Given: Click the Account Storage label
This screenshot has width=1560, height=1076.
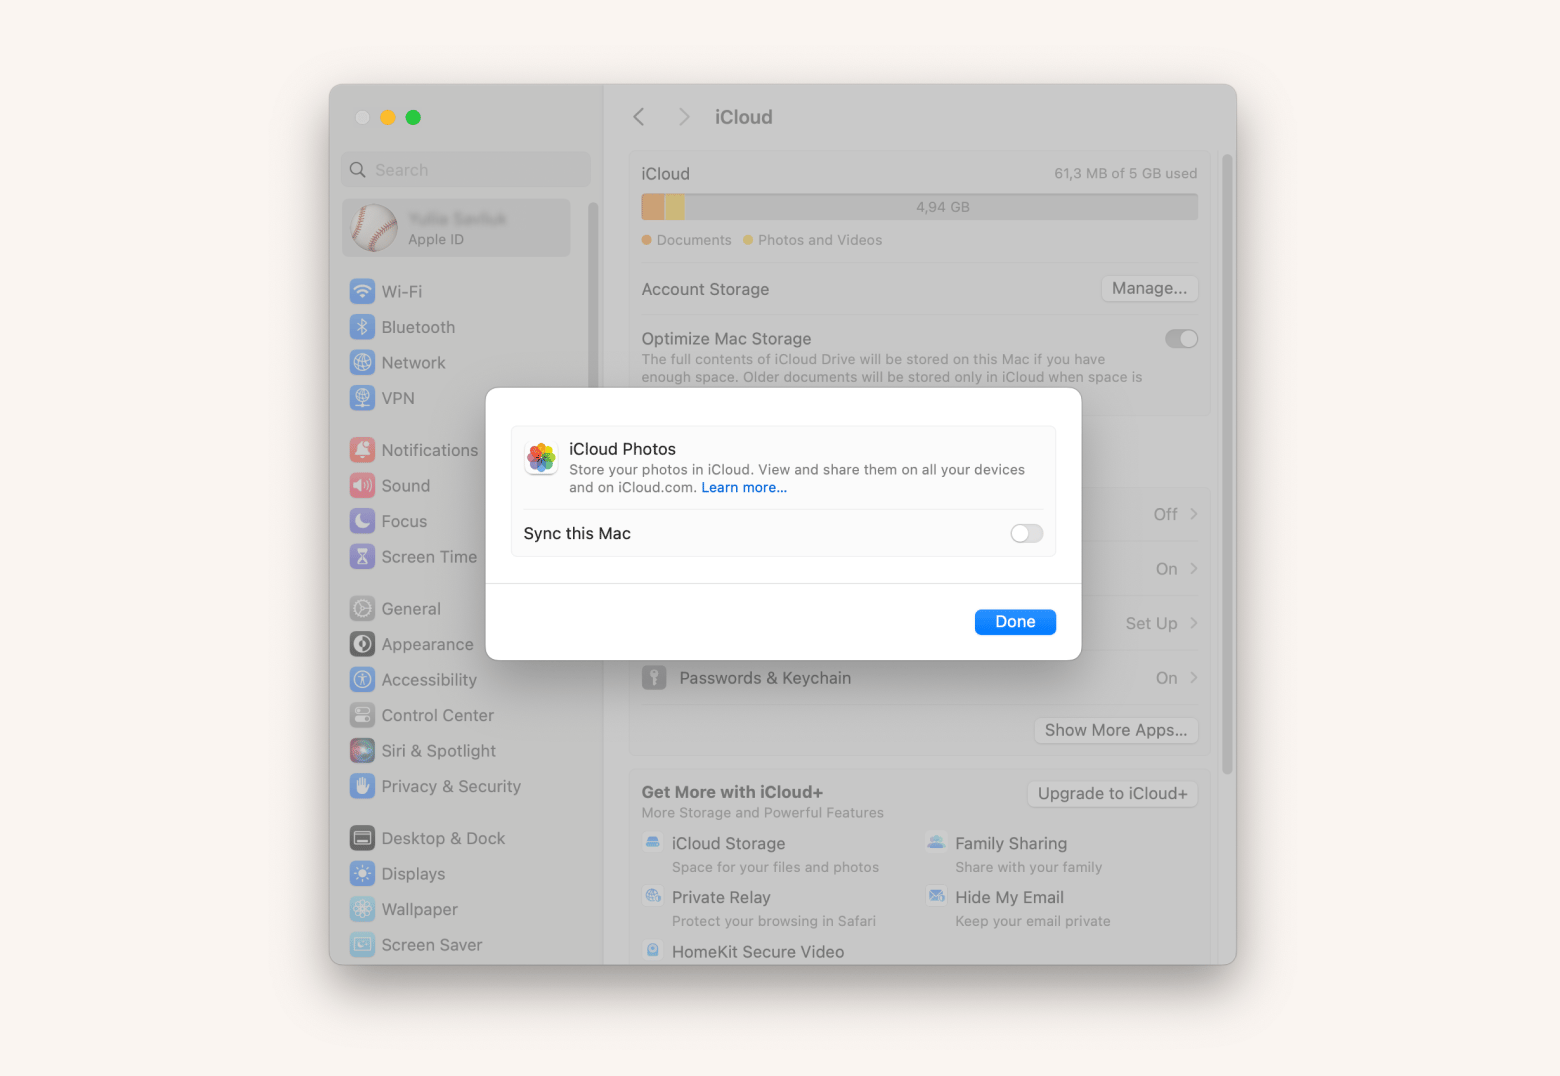Looking at the screenshot, I should pos(705,289).
